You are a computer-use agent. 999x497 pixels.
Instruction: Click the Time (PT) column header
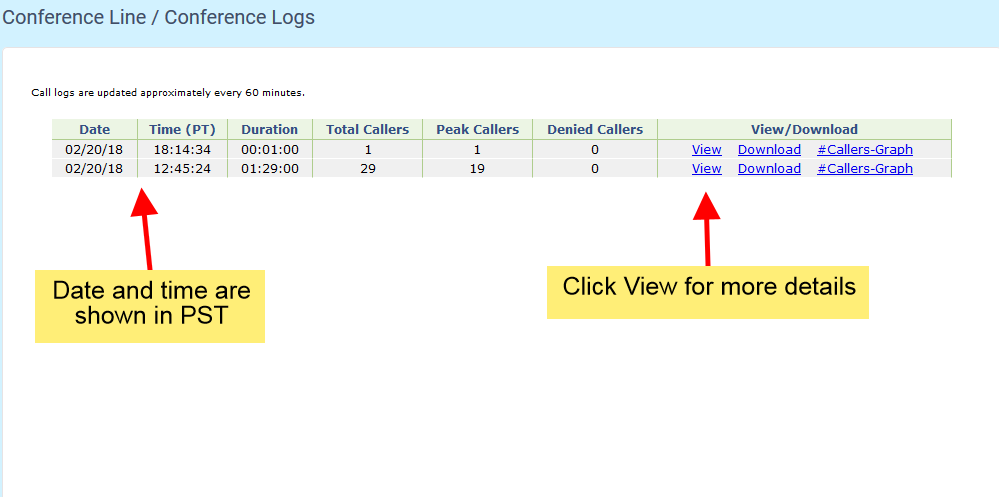[x=182, y=129]
